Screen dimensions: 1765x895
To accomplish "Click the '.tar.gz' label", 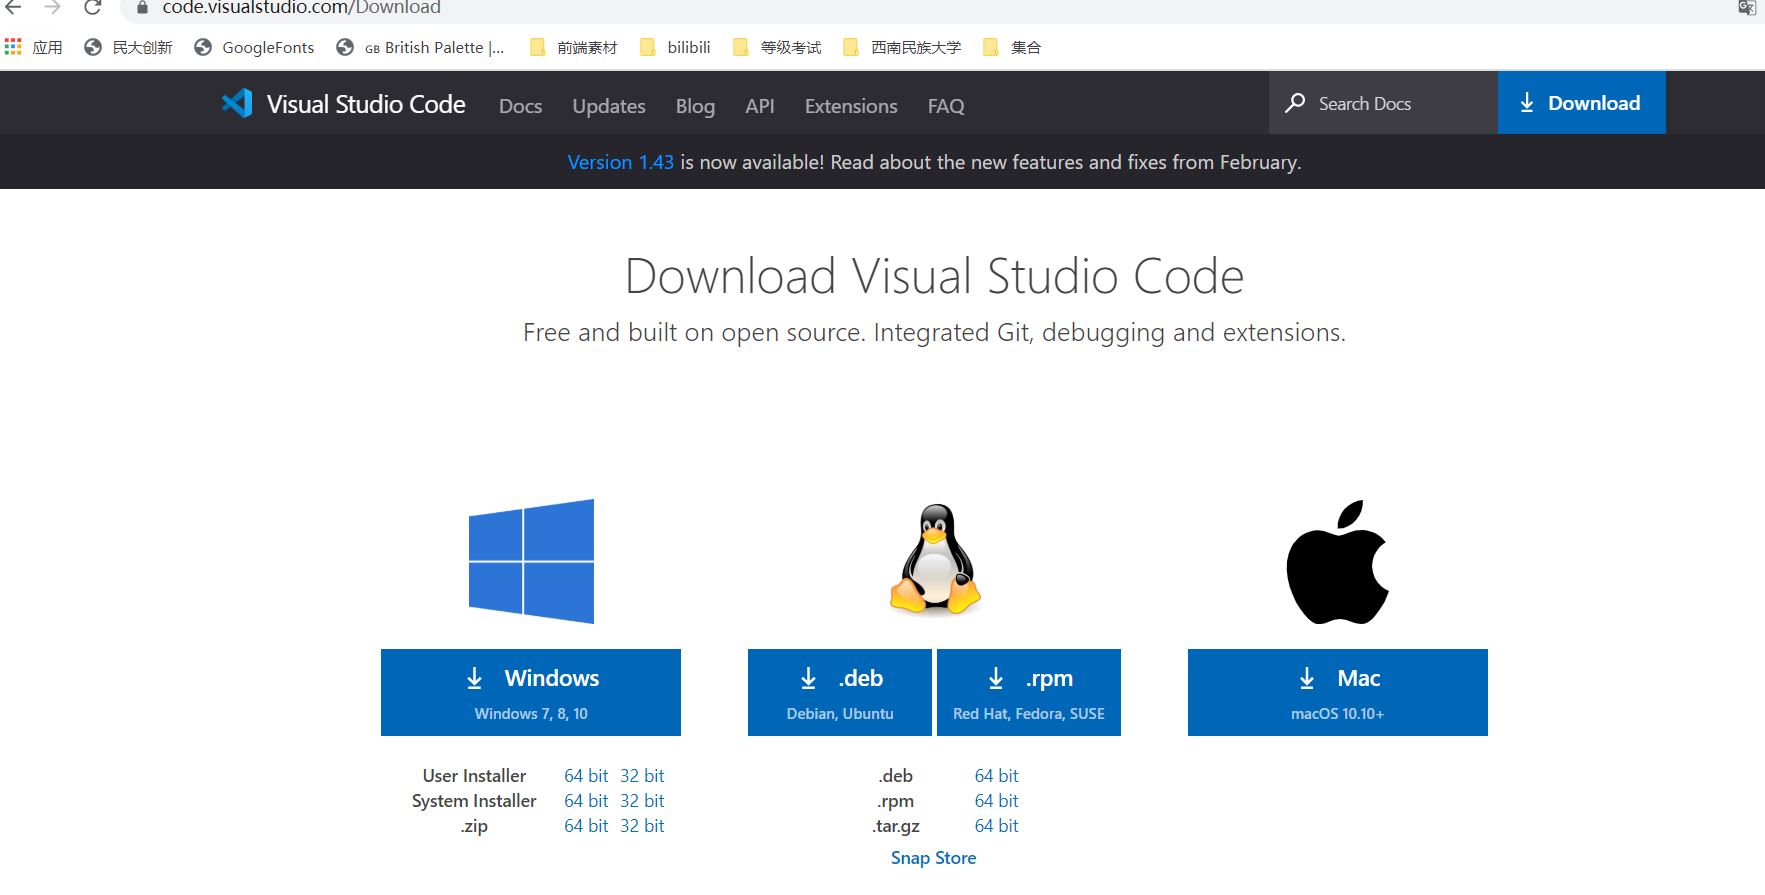I will (x=896, y=827).
